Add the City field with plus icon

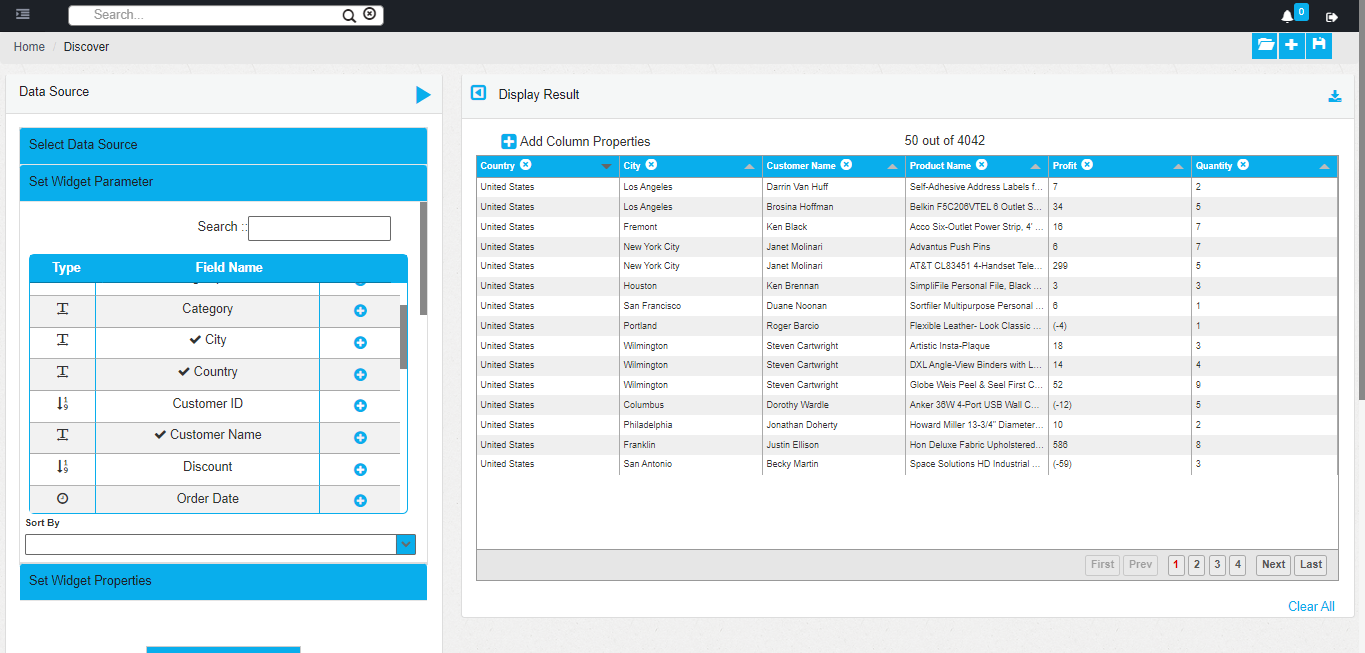pos(361,343)
